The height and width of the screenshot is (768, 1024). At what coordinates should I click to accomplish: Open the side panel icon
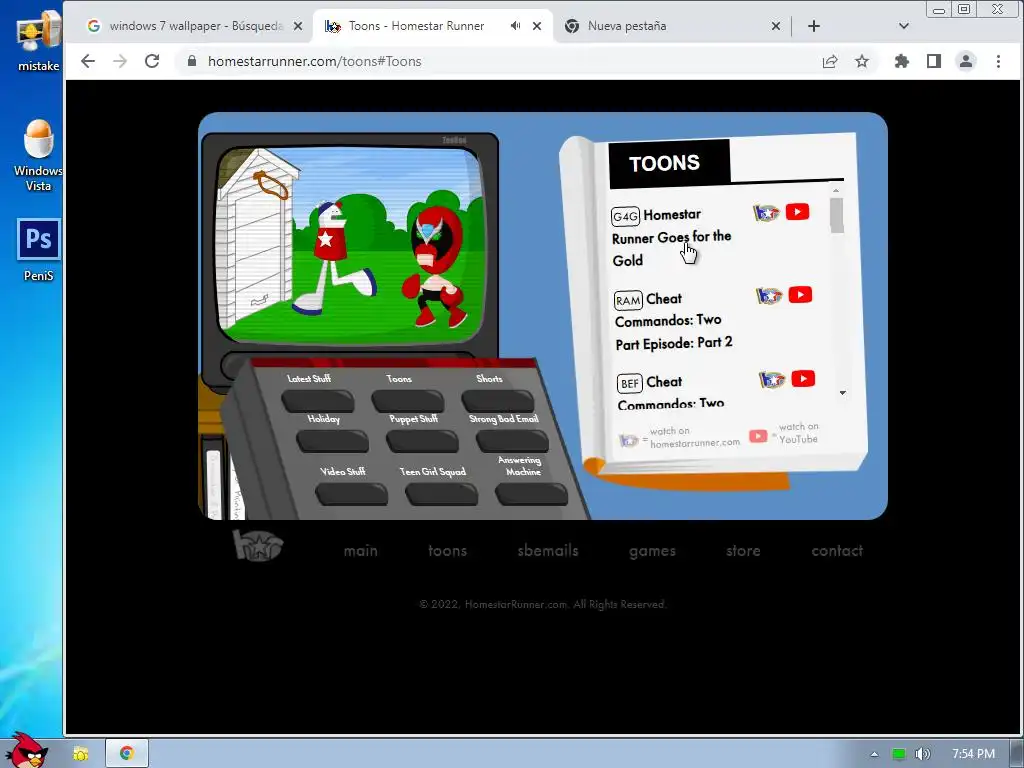pyautogui.click(x=934, y=61)
